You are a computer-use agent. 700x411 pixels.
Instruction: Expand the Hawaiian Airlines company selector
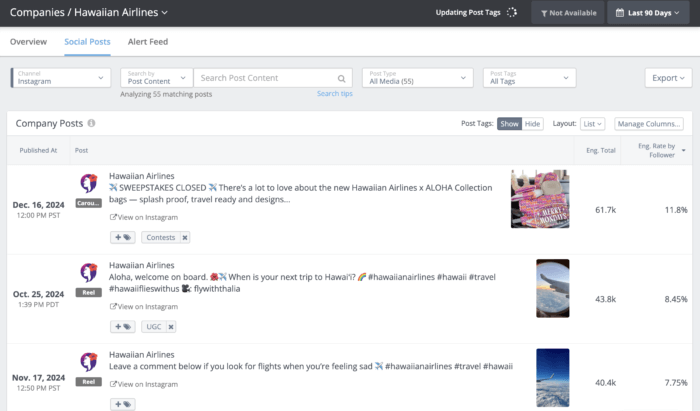point(121,12)
